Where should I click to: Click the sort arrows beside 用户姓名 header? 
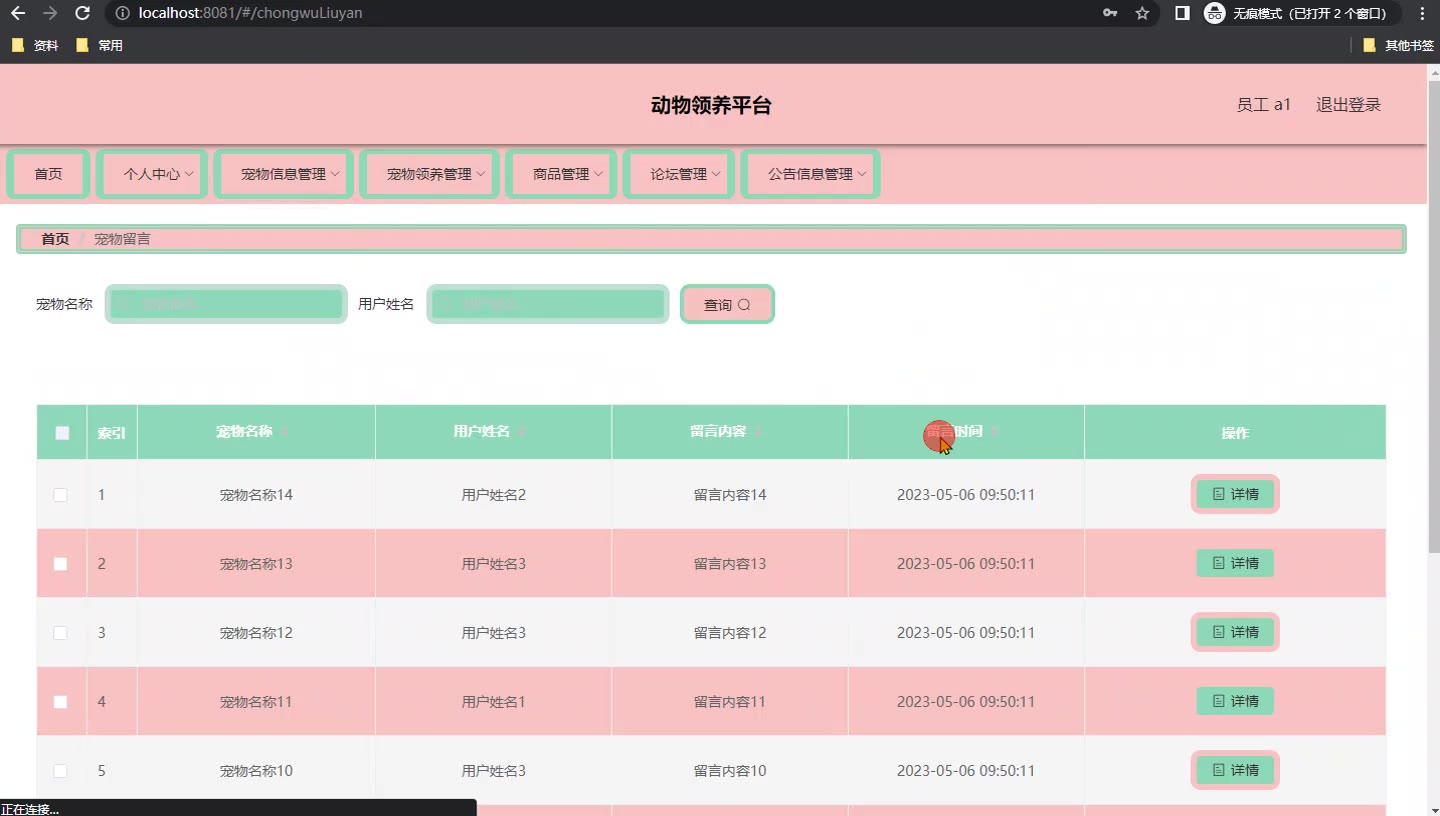click(521, 431)
